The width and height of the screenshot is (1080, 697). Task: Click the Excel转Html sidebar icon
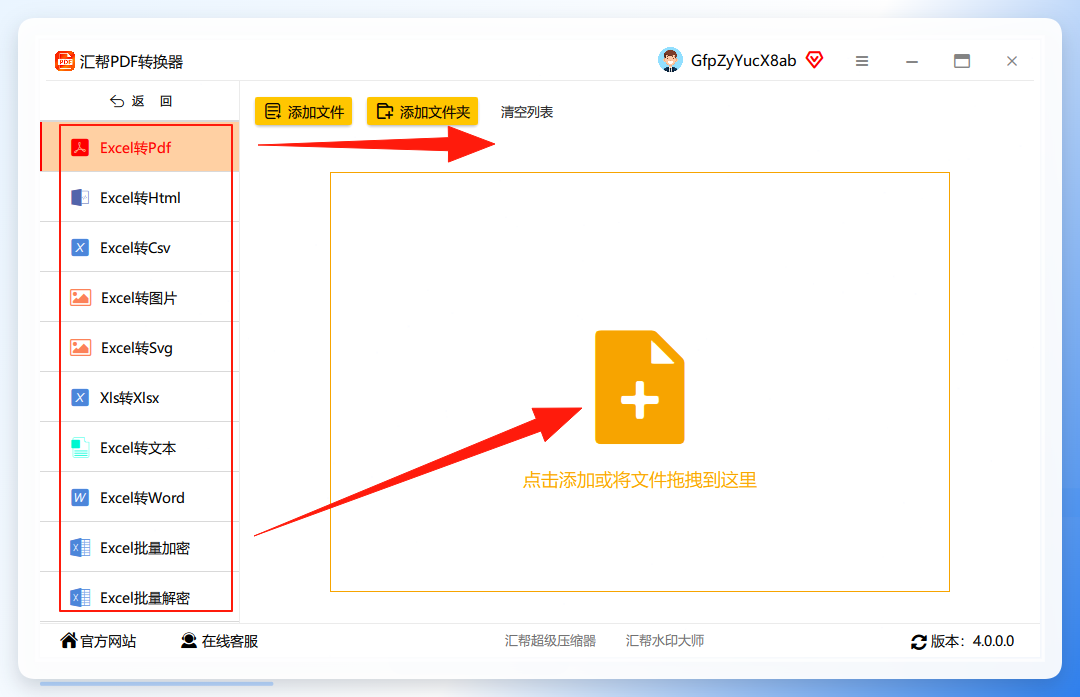pos(80,198)
